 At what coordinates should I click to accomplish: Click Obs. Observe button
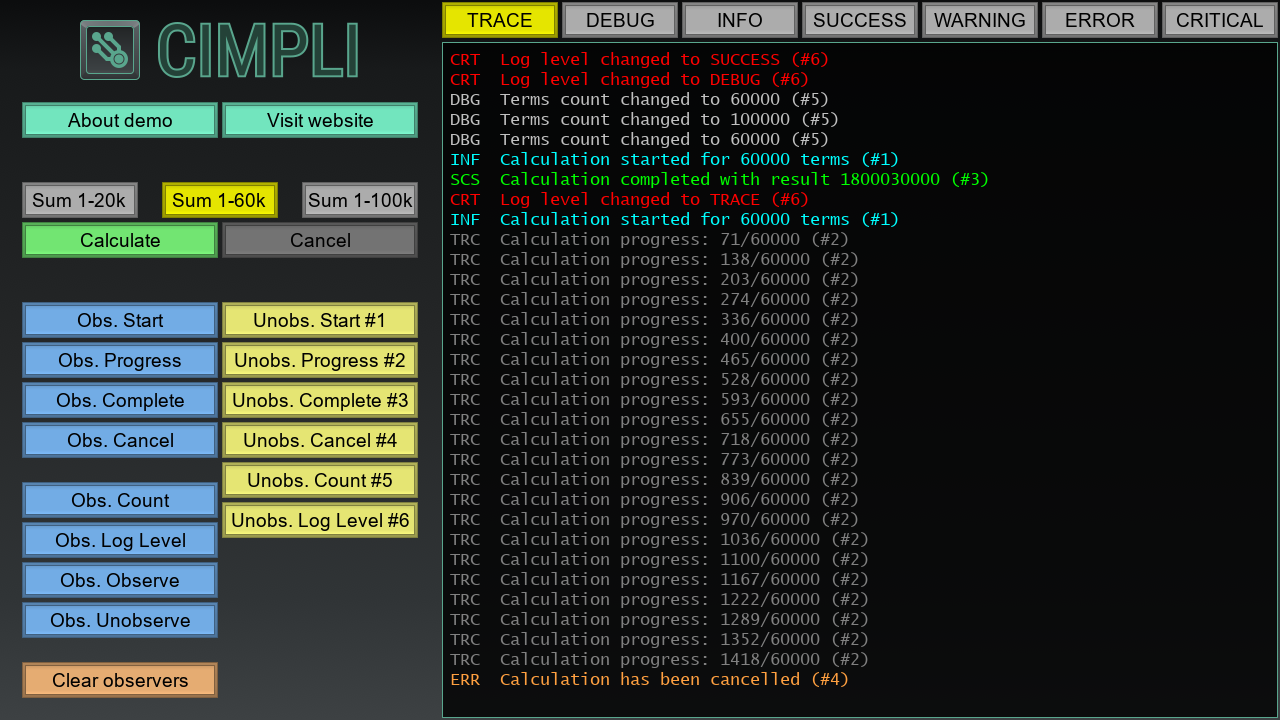coord(120,580)
